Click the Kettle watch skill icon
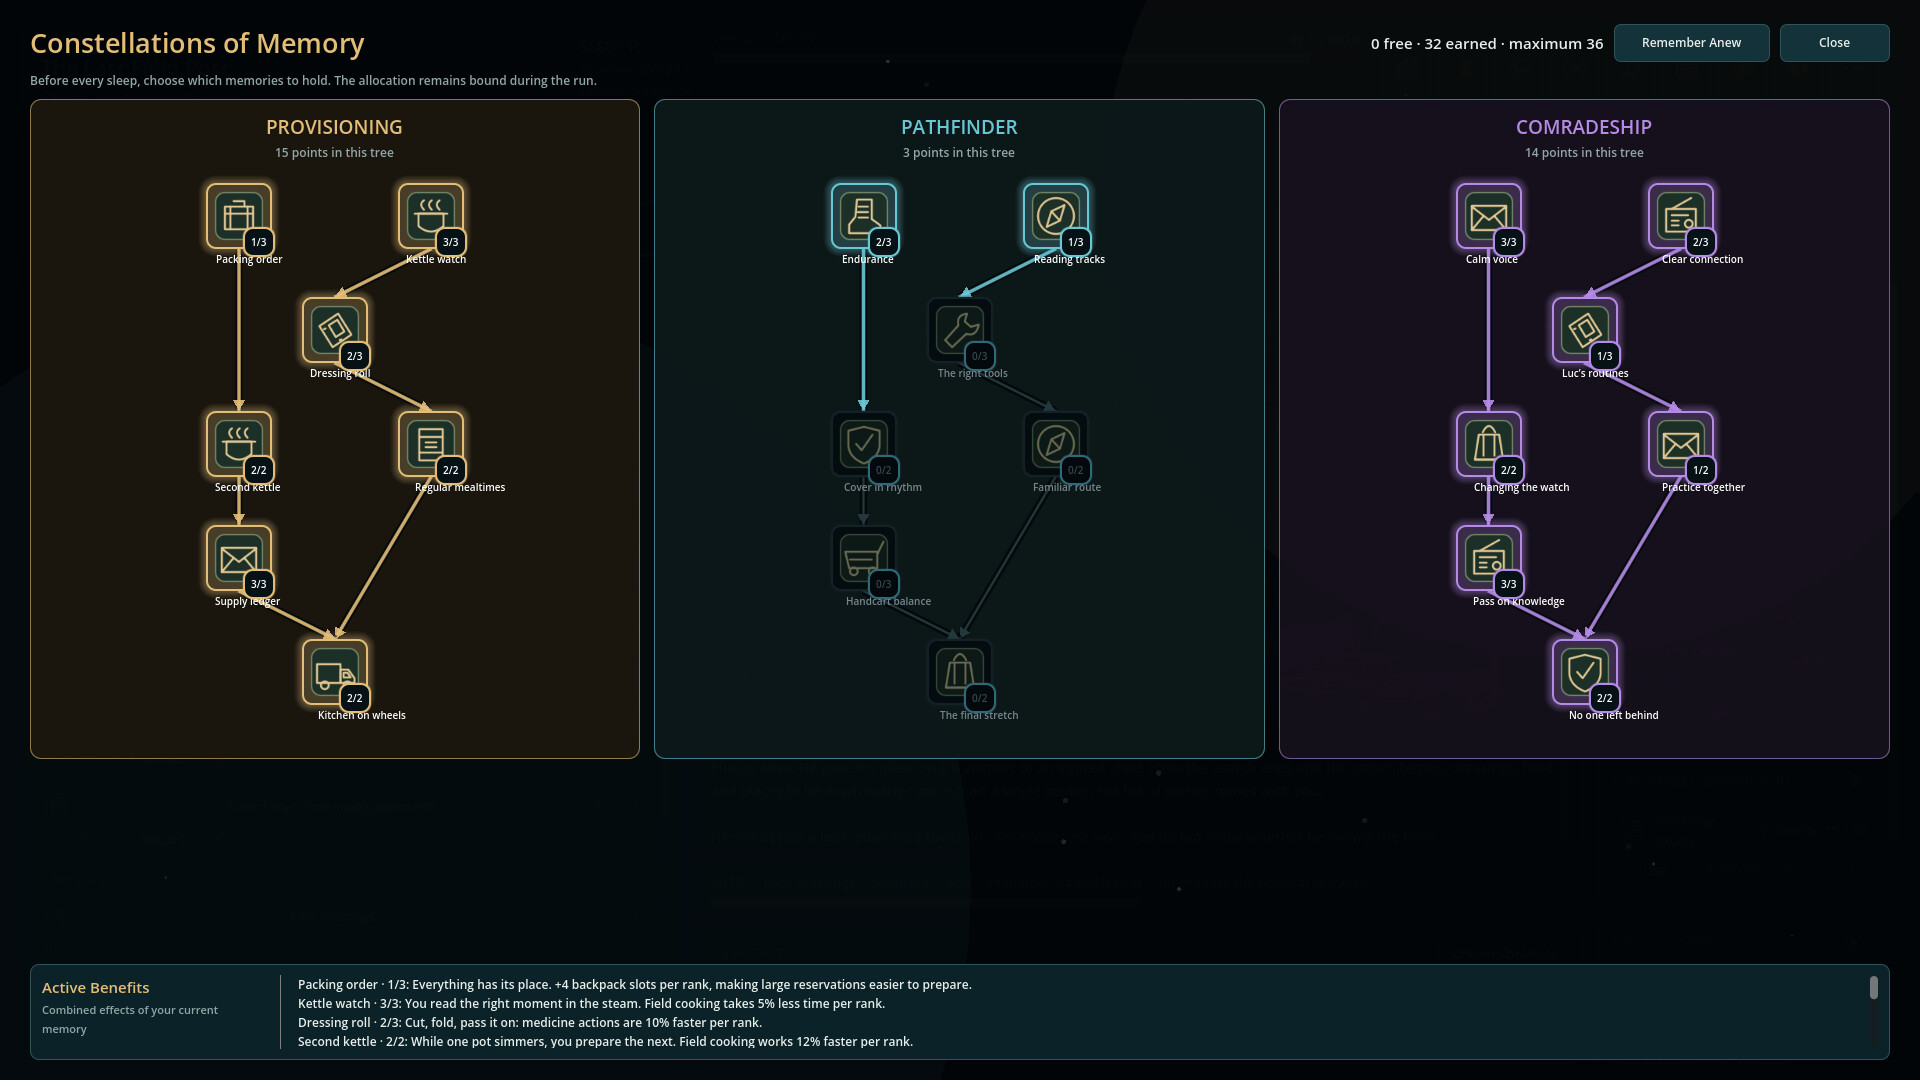Screen dimensions: 1920x1080 430,215
